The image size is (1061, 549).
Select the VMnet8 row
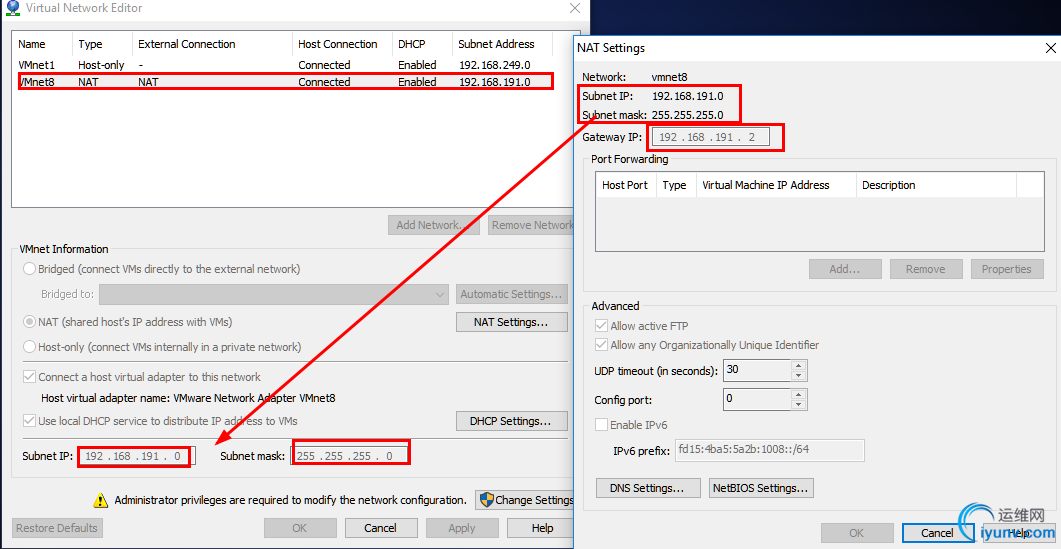(284, 82)
